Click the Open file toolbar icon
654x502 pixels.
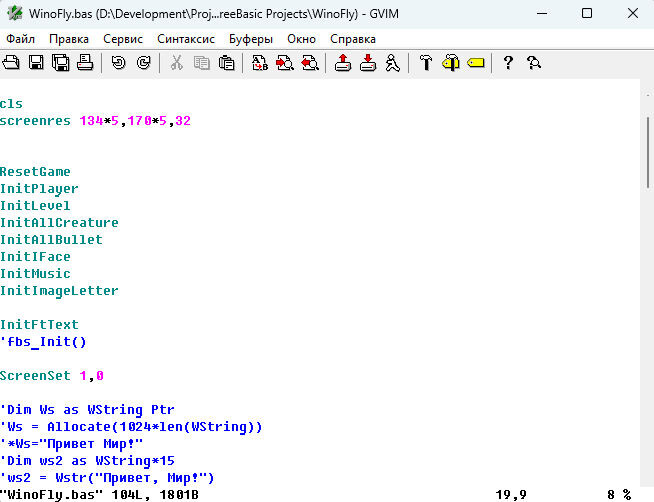pos(11,63)
